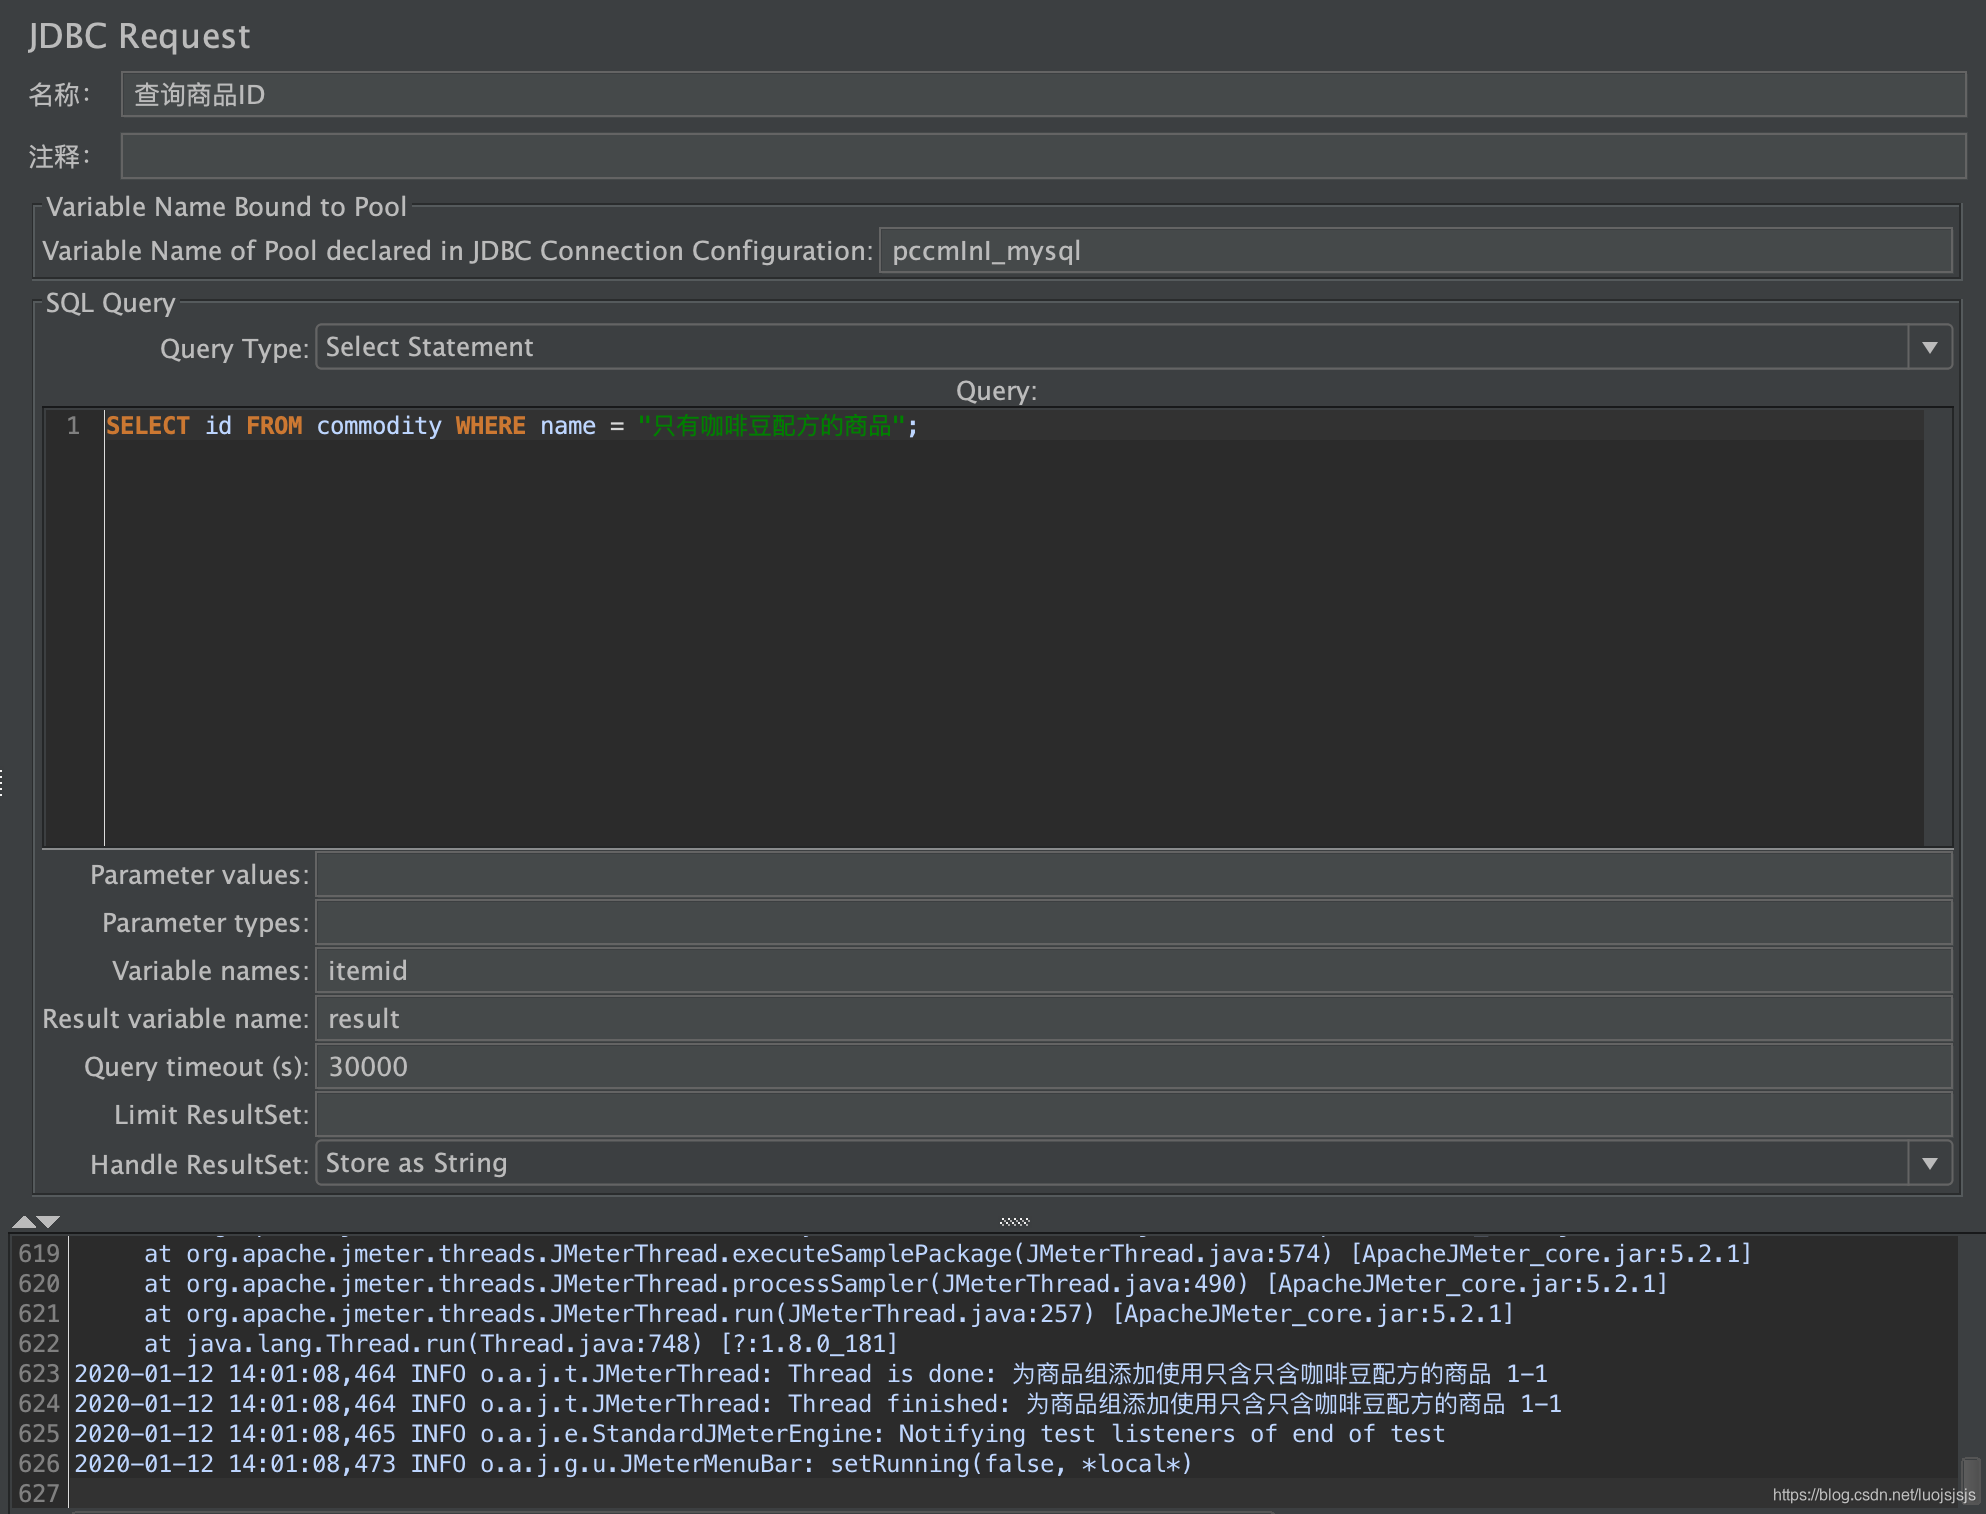
Task: Click the empty 注释 comment field
Action: click(x=1043, y=156)
